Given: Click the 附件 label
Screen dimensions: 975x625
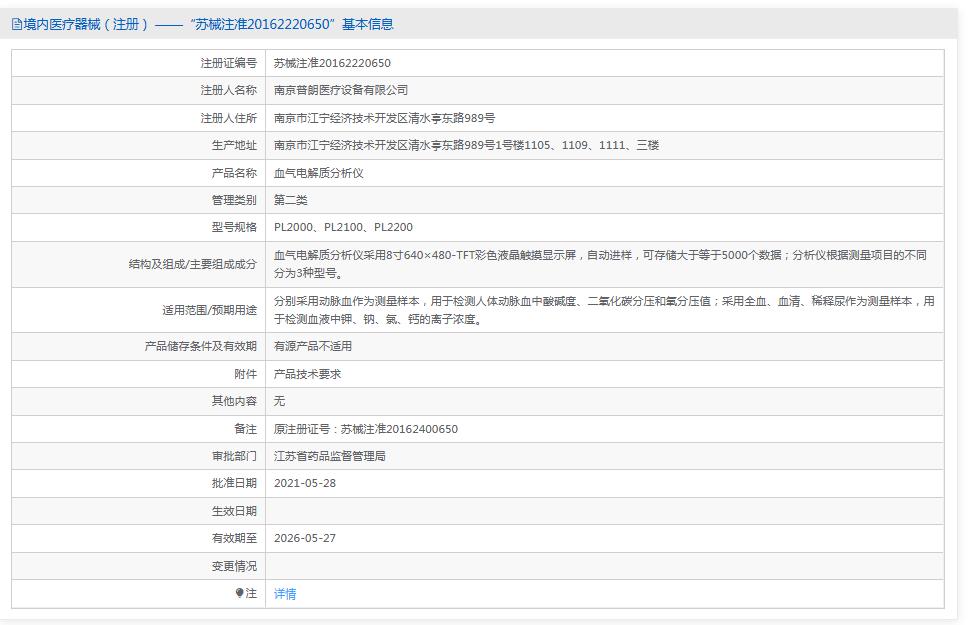Looking at the screenshot, I should coord(245,374).
